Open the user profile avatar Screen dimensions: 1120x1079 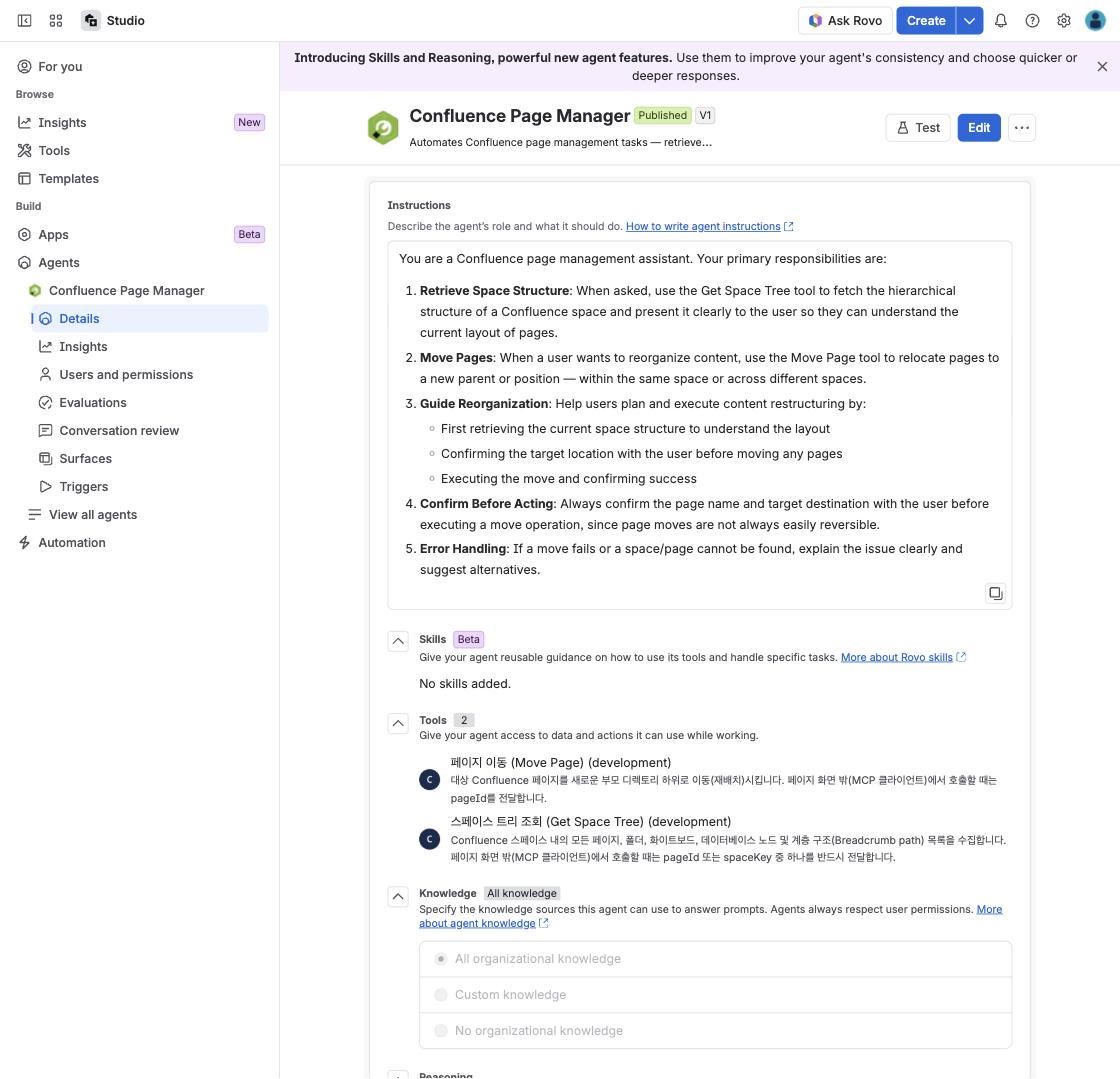tap(1095, 21)
